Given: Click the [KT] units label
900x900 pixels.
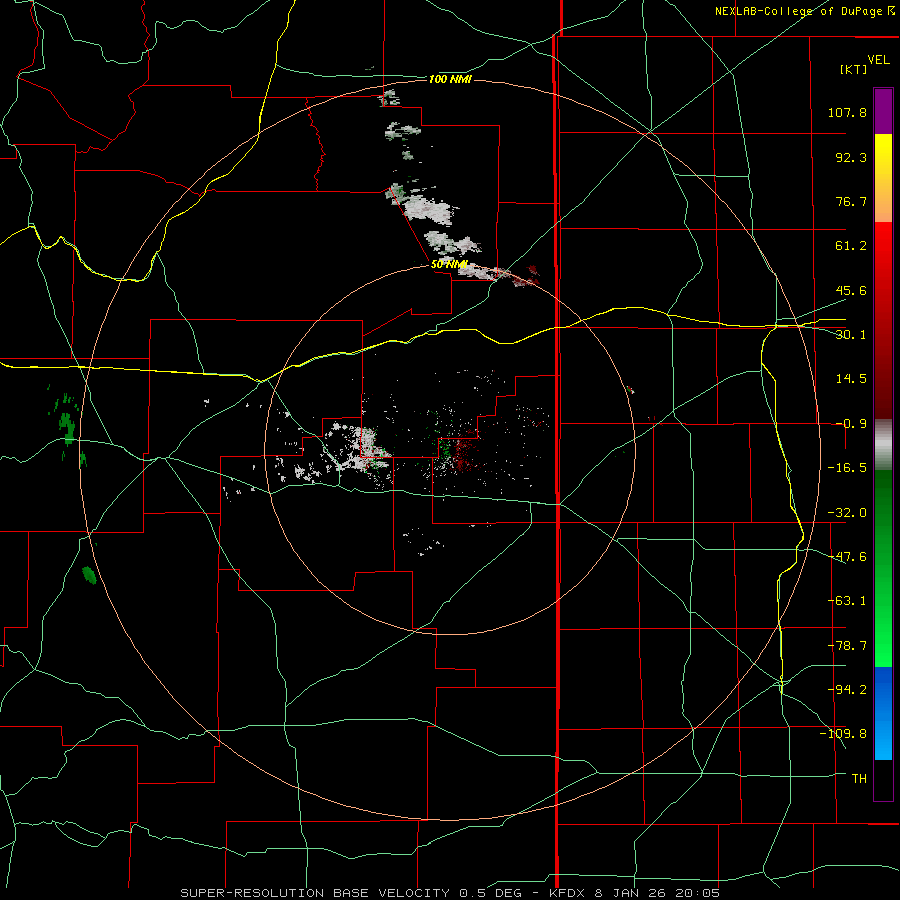Looking at the screenshot, I should click(x=854, y=69).
